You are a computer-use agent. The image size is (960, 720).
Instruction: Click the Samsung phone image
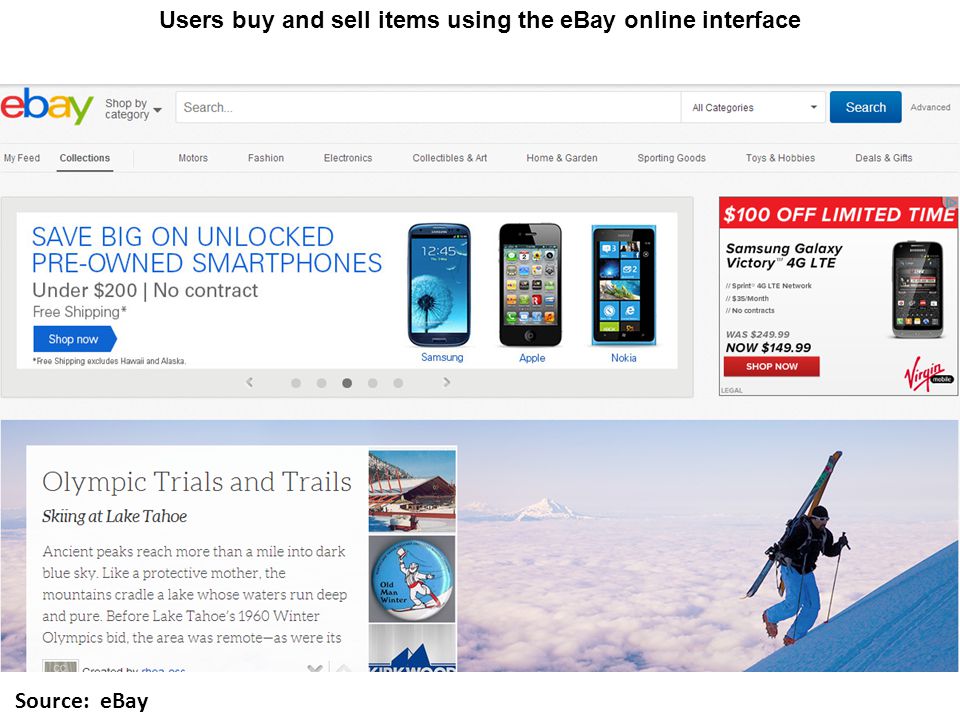pos(439,286)
